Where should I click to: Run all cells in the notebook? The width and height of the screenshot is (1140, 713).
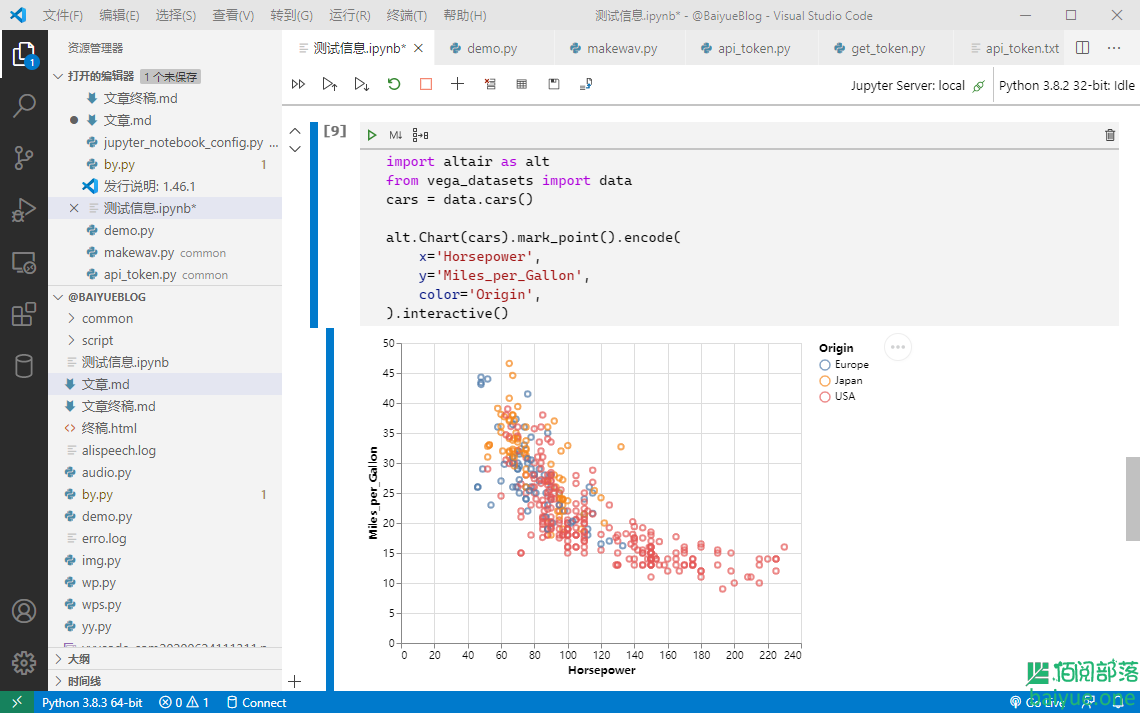298,84
